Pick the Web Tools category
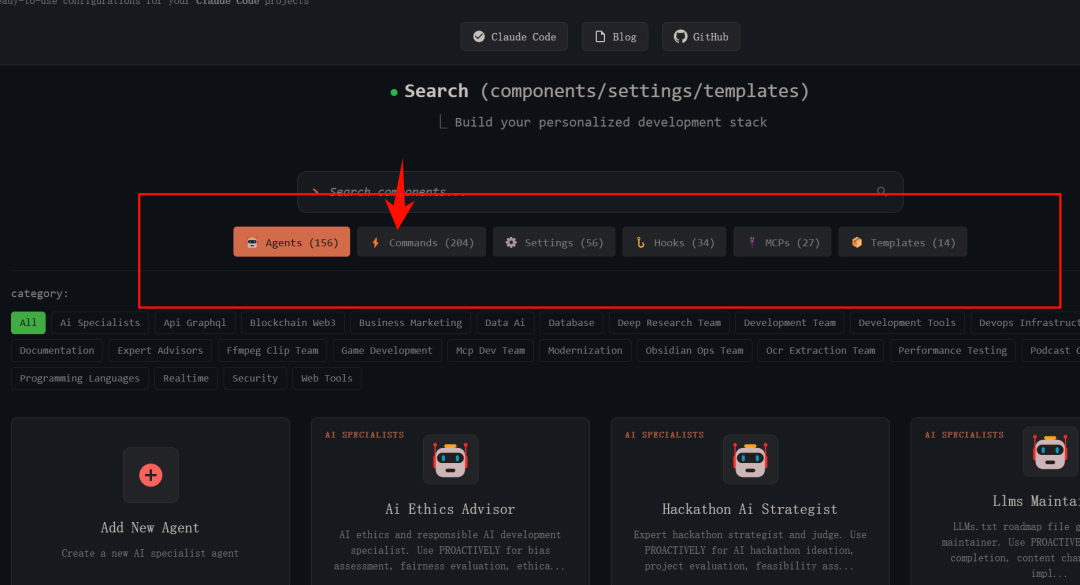The image size is (1080, 585). coord(326,378)
